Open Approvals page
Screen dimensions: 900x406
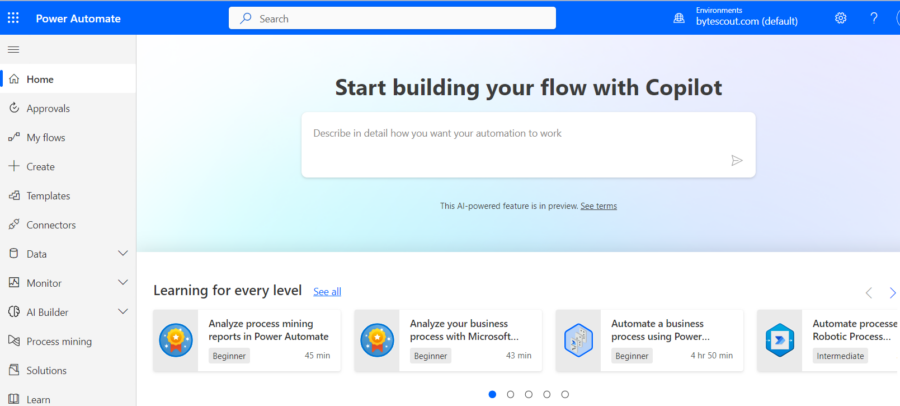(68, 108)
